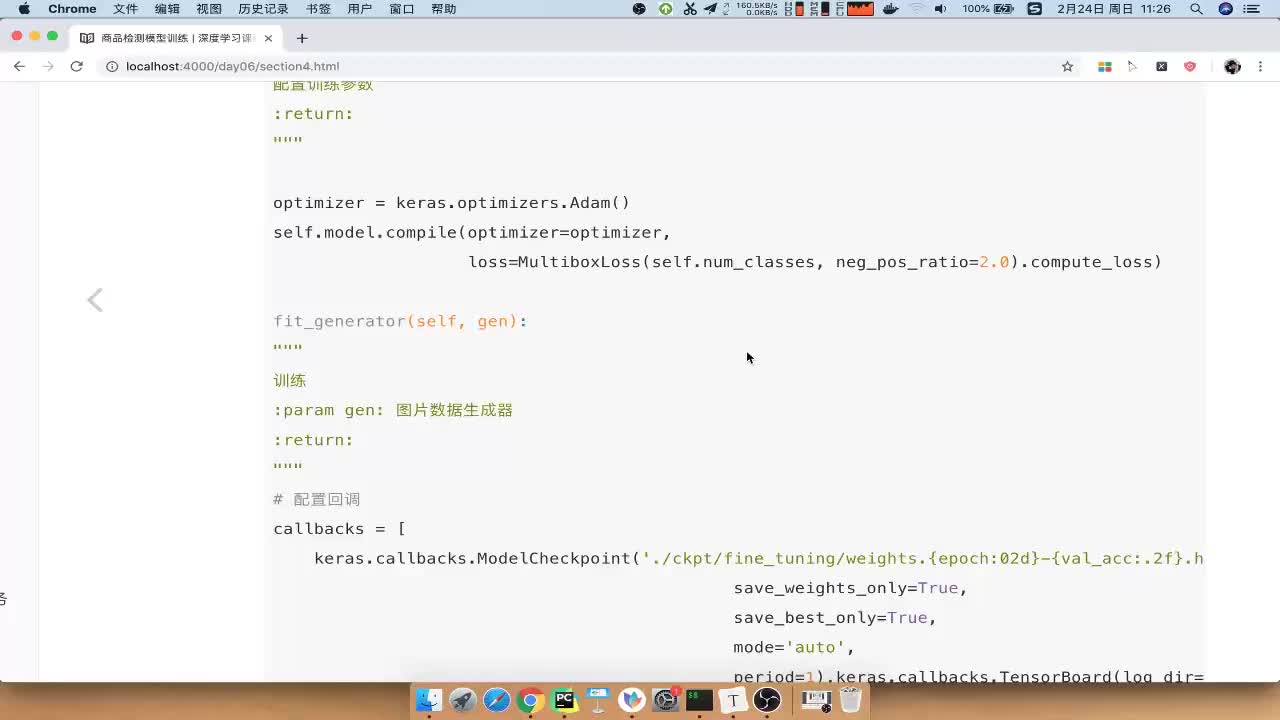Screen dimensions: 1280x720
Task: Open the 文件 menu
Action: [x=126, y=9]
